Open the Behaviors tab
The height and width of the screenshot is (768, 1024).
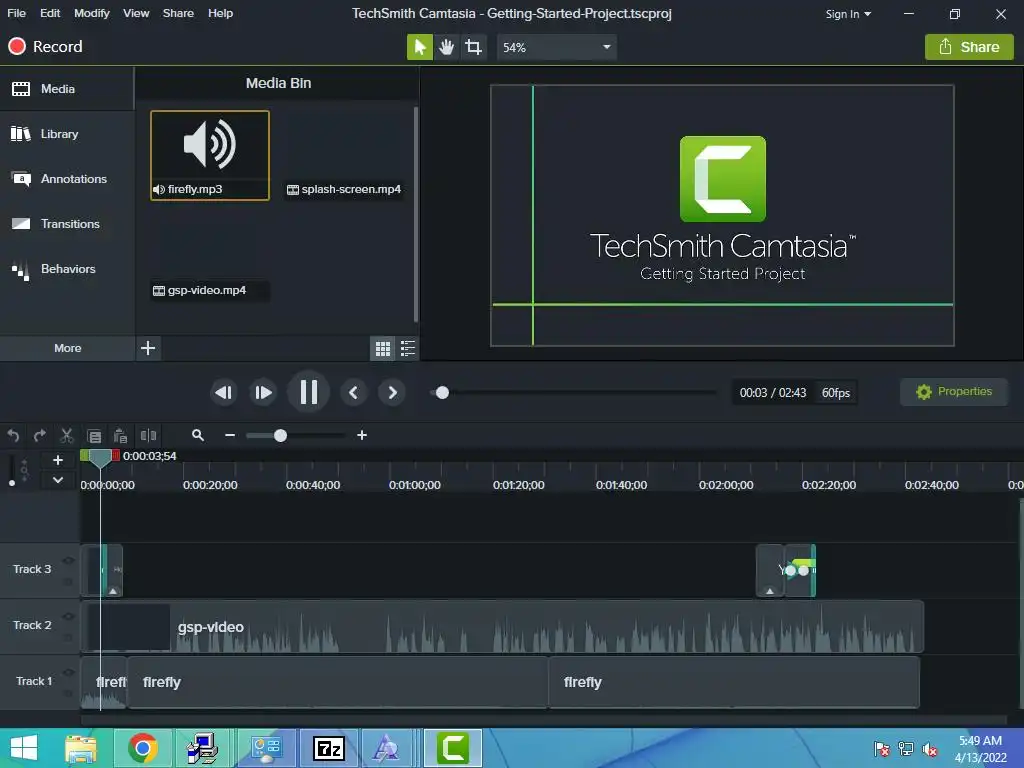67,269
